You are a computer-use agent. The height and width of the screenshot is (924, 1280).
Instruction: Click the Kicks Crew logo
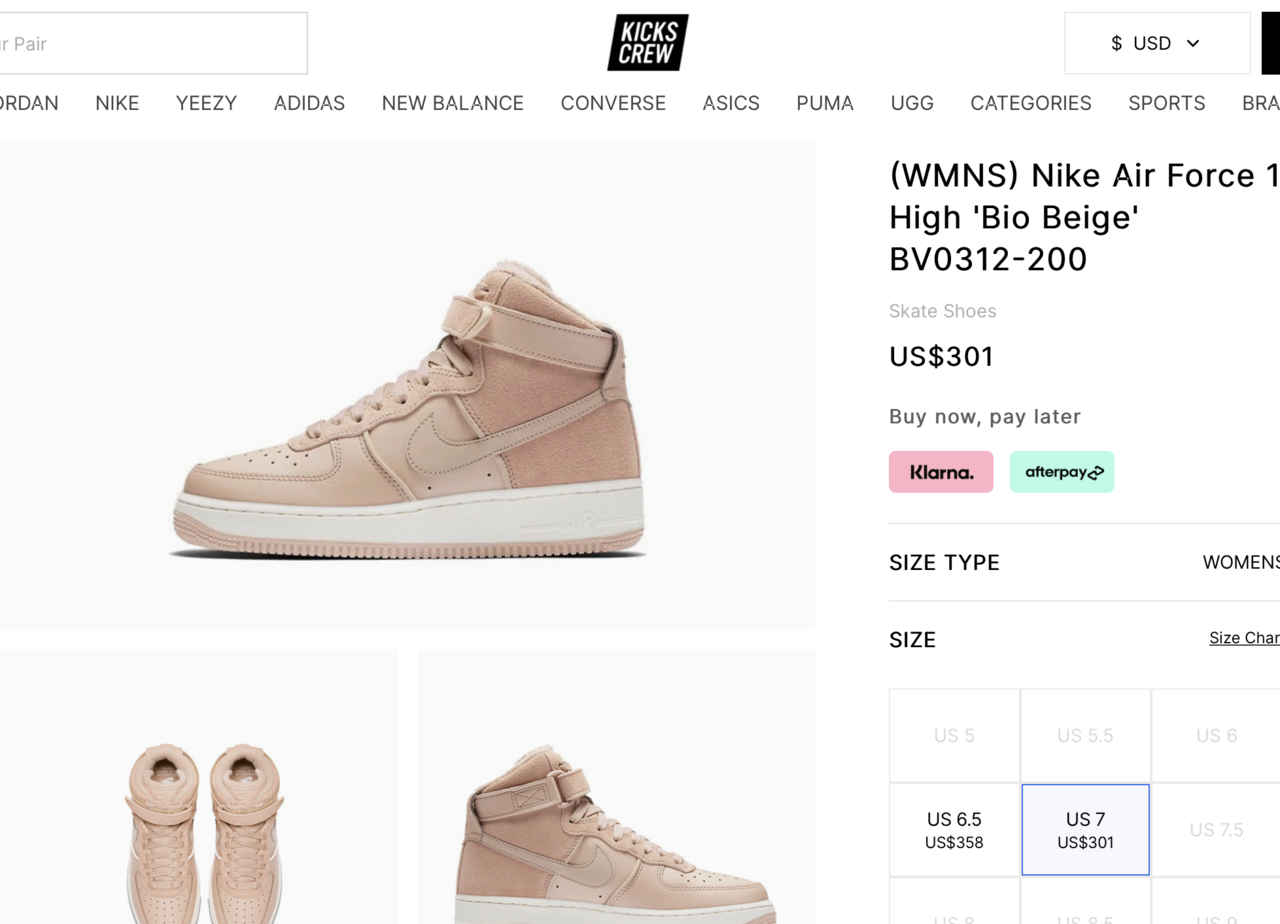pyautogui.click(x=648, y=43)
